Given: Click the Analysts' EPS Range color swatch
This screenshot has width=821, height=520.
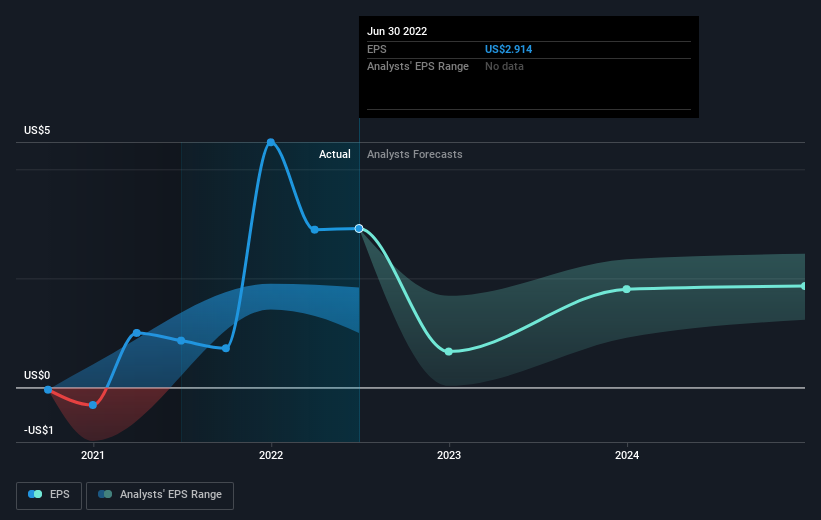Looking at the screenshot, I should 105,494.
